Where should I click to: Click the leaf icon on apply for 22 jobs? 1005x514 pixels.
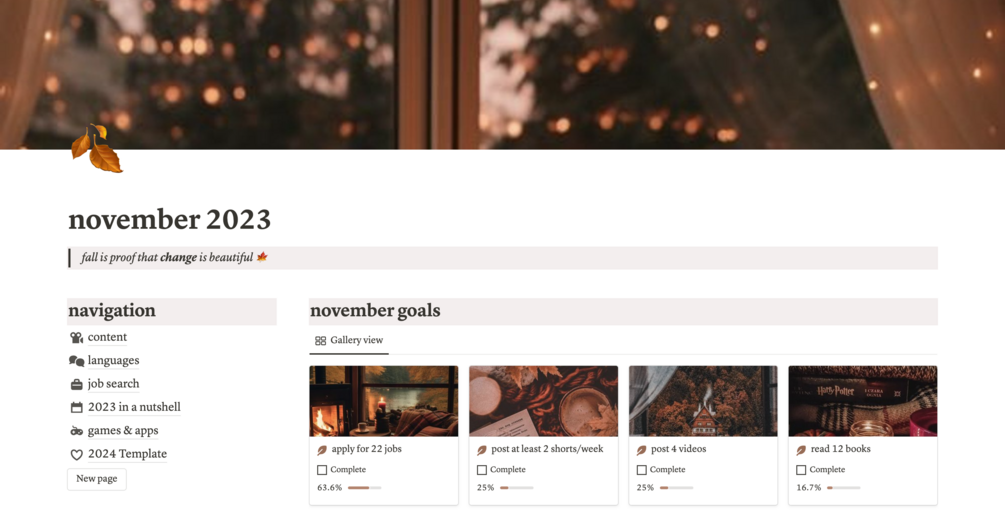pyautogui.click(x=322, y=450)
